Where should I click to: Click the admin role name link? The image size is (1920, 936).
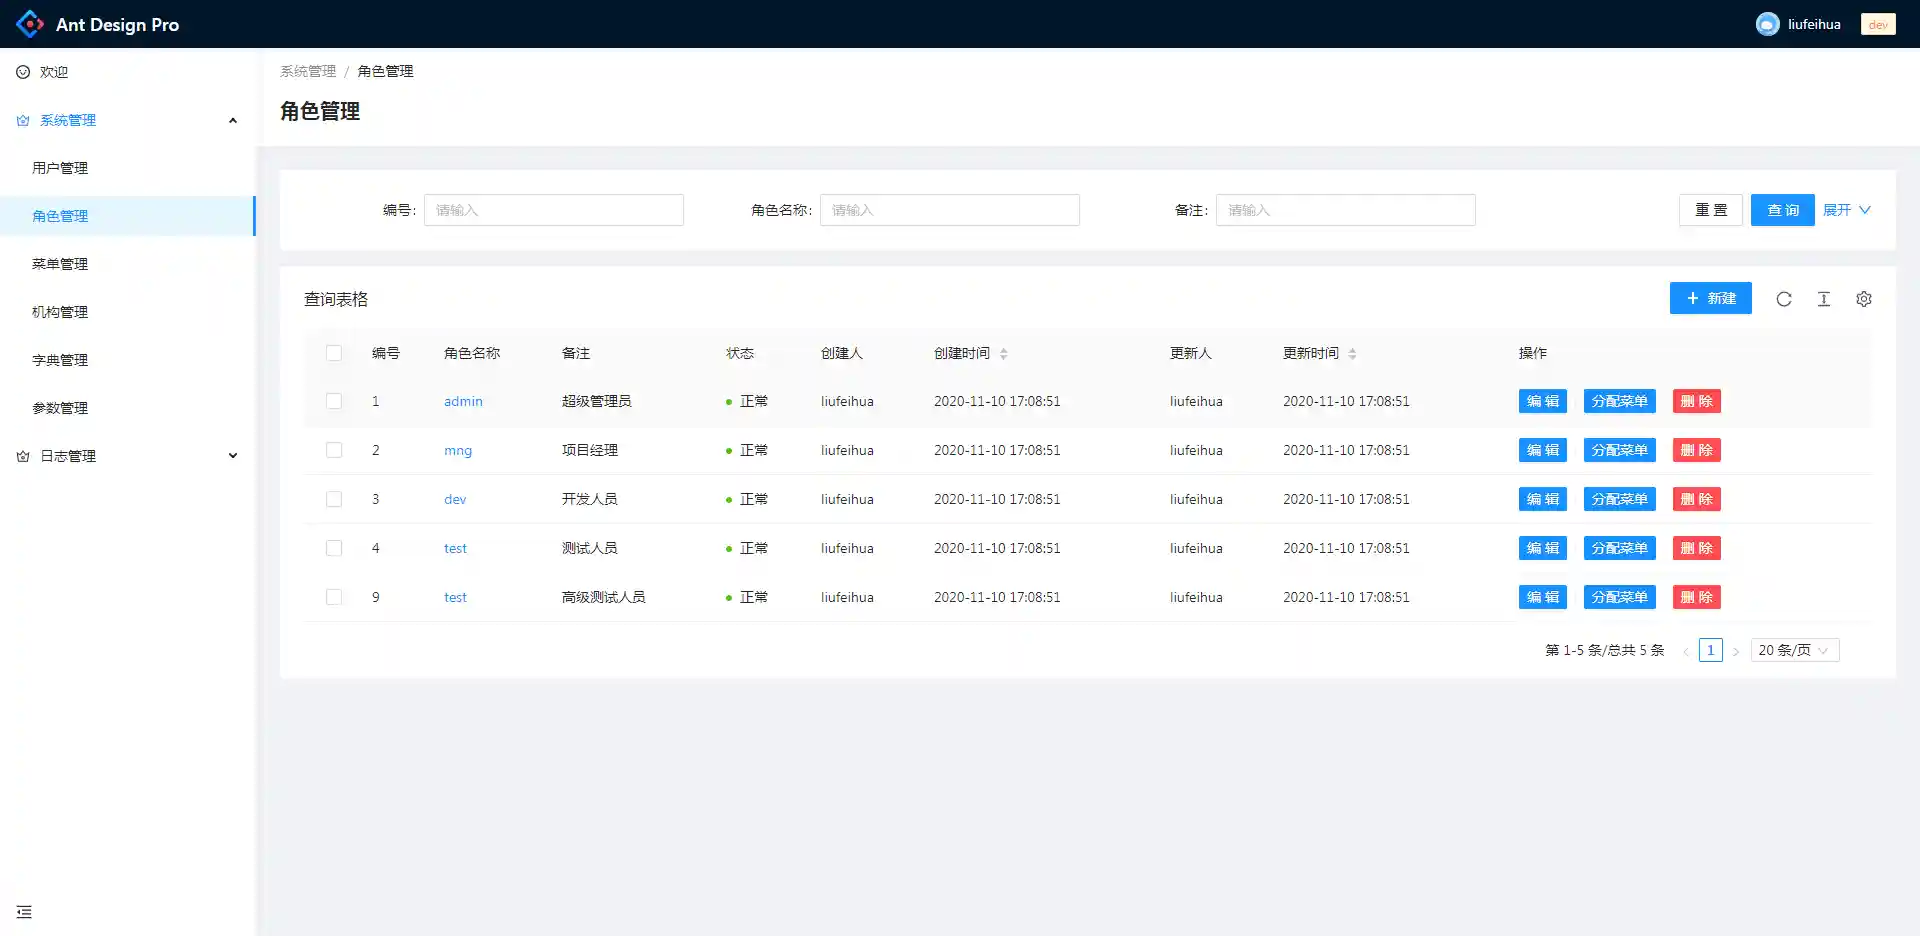(x=462, y=401)
